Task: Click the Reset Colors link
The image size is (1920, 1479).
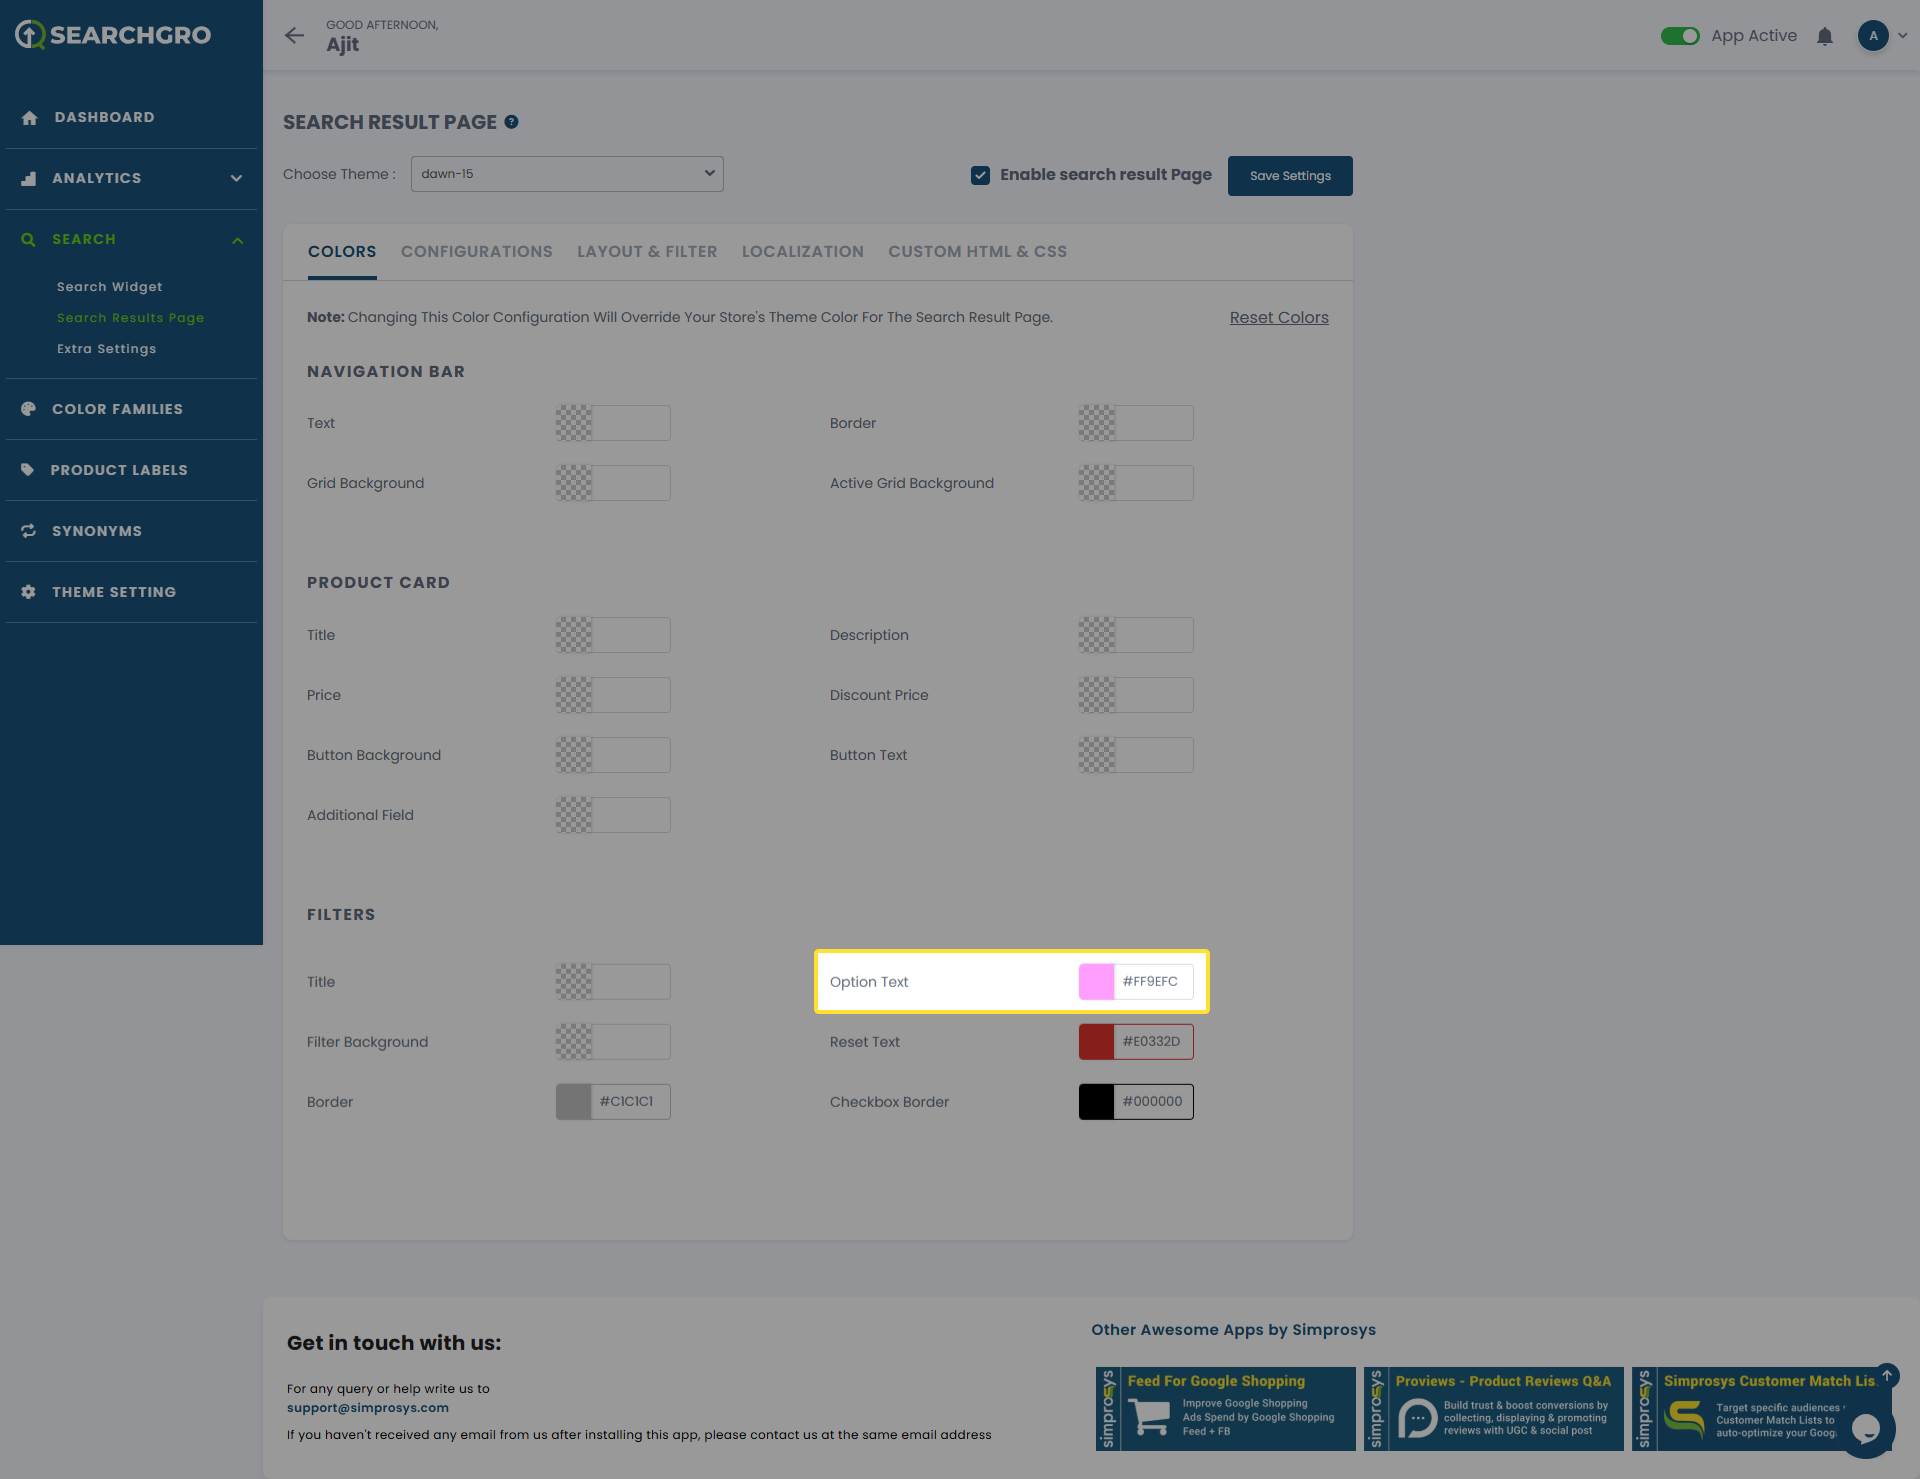Action: click(1279, 317)
